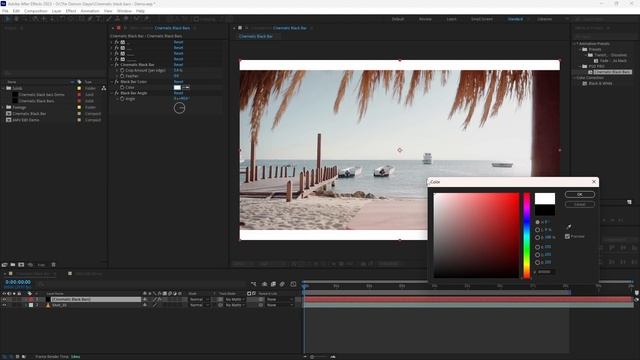
Task: Click inside the red saturation color field
Action: pos(476,236)
